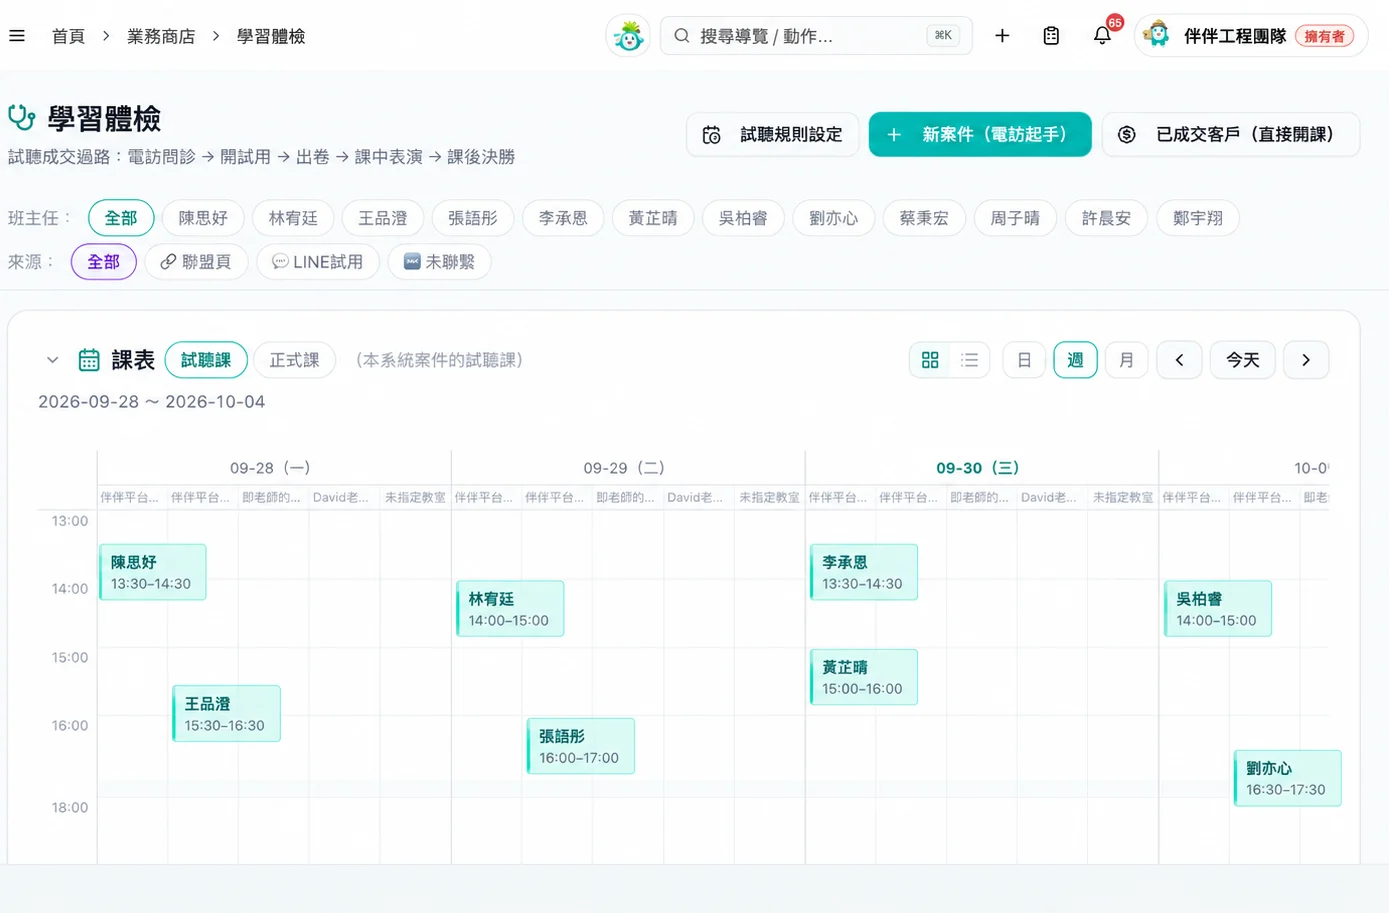Viewport: 1389px width, 913px height.
Task: Open 張語彤 16:00–17:00 trial class
Action: coord(581,746)
